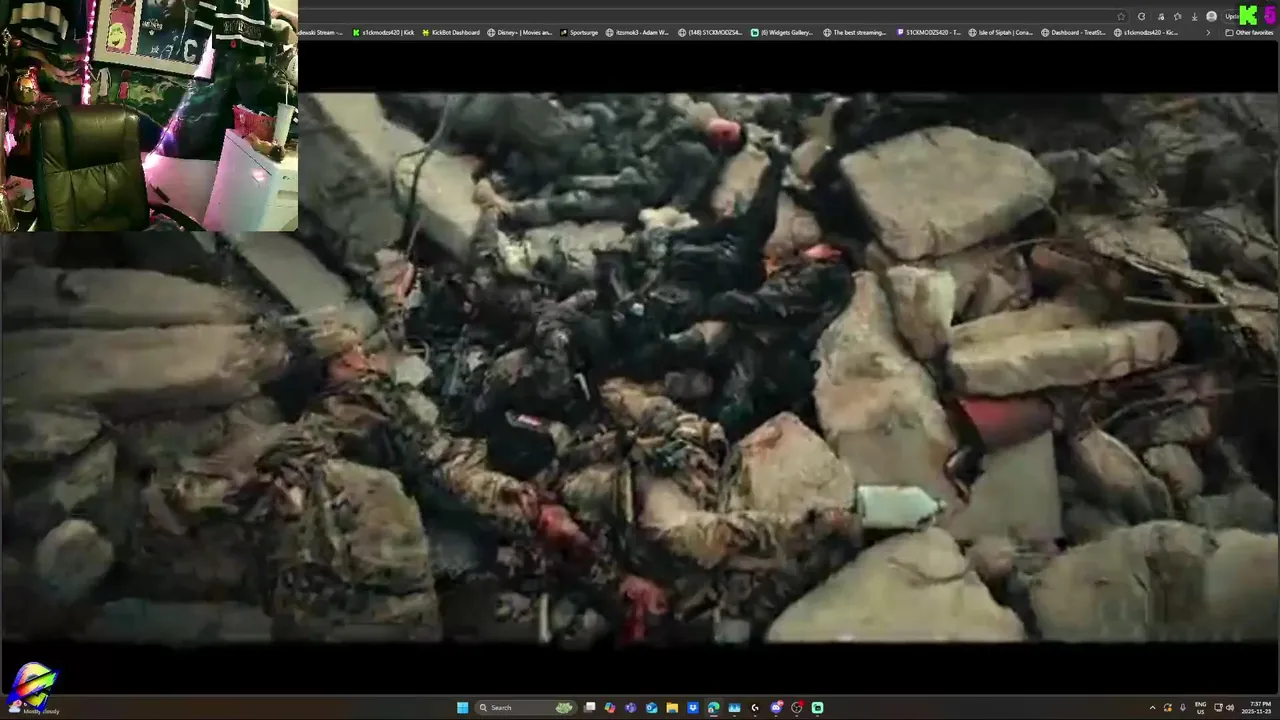The width and height of the screenshot is (1280, 720).
Task: Open Copilot from the taskbar
Action: [610, 707]
